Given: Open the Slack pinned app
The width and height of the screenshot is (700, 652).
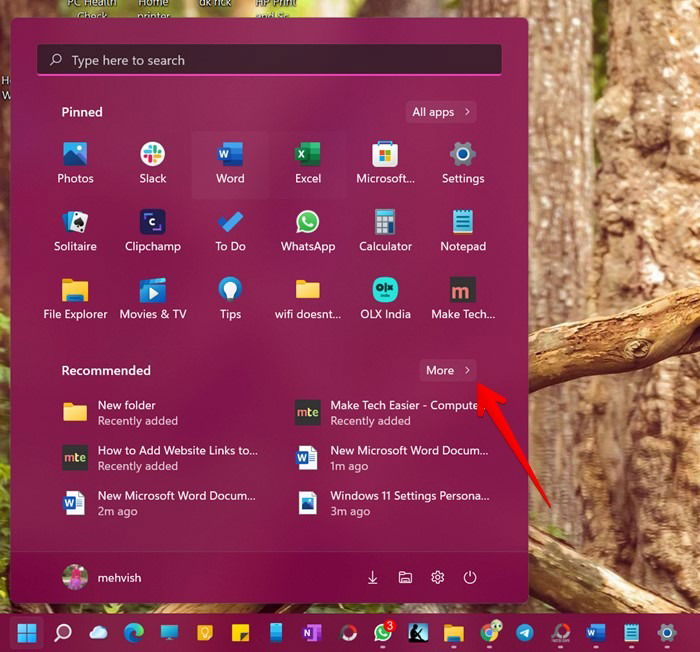Looking at the screenshot, I should 153,164.
